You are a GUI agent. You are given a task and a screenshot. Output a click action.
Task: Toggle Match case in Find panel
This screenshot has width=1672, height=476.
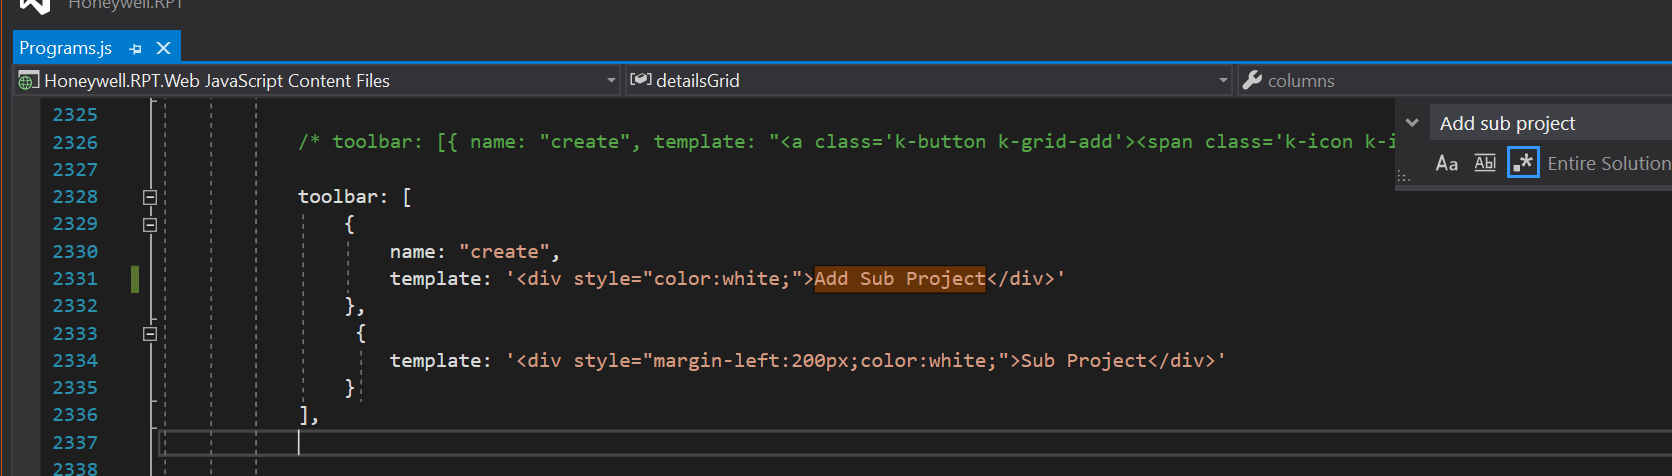tap(1447, 163)
